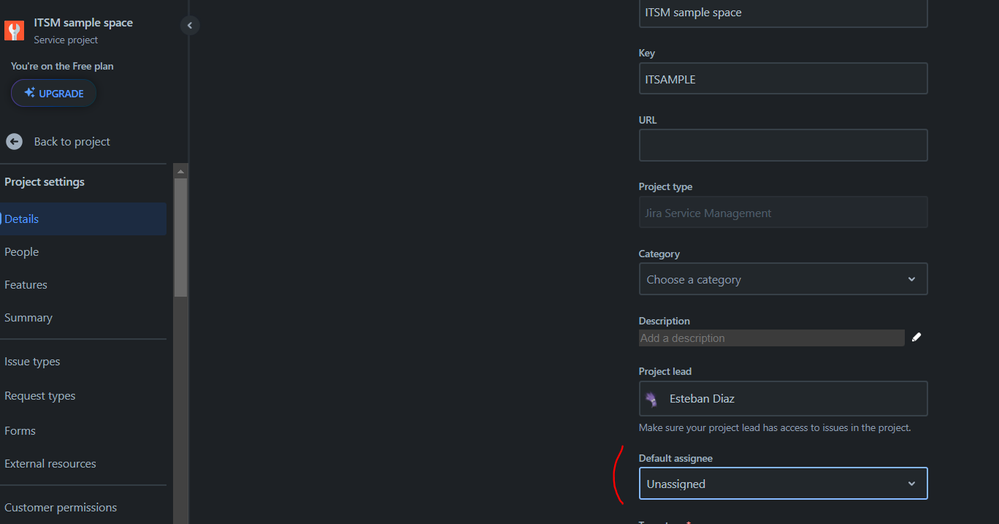The width and height of the screenshot is (999, 524).
Task: Go to Request types in the sidebar
Action: tap(40, 396)
